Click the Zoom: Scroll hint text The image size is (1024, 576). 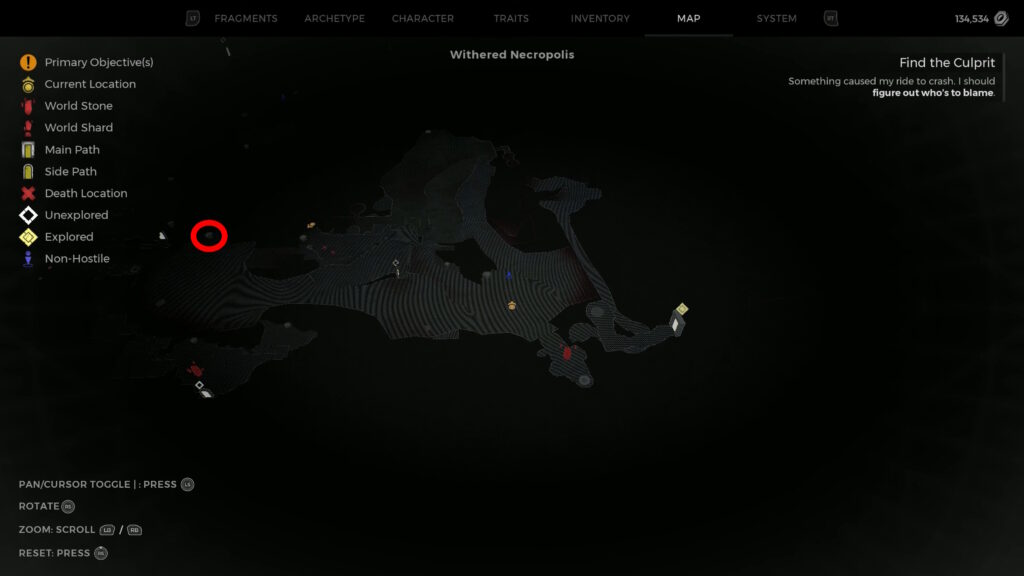(x=57, y=530)
